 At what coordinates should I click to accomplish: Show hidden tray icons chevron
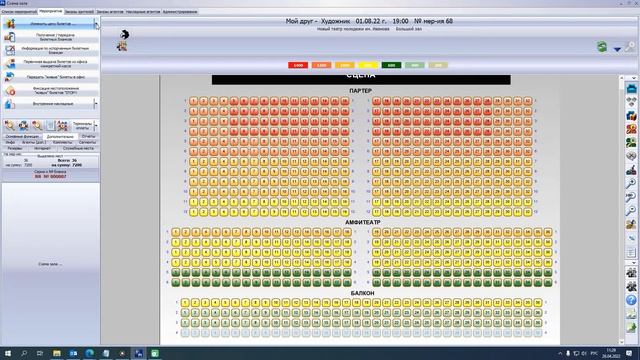560,353
